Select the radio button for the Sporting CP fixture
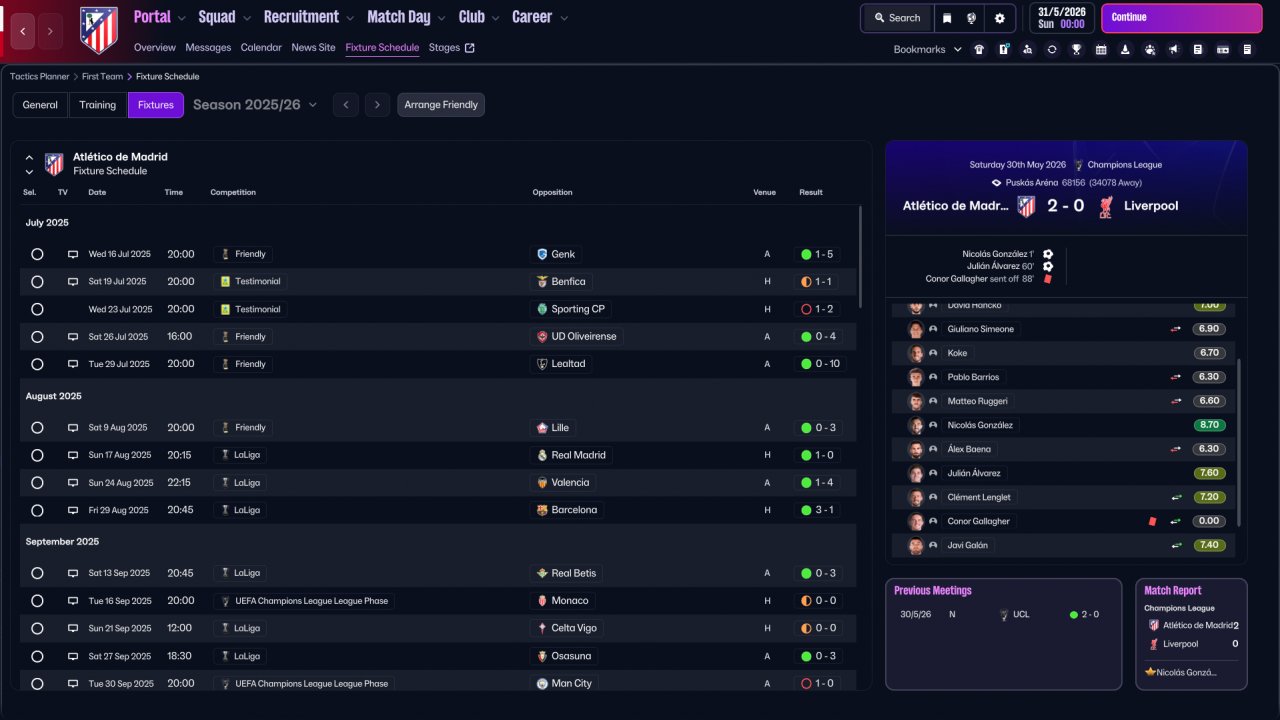The width and height of the screenshot is (1280, 720). click(37, 309)
